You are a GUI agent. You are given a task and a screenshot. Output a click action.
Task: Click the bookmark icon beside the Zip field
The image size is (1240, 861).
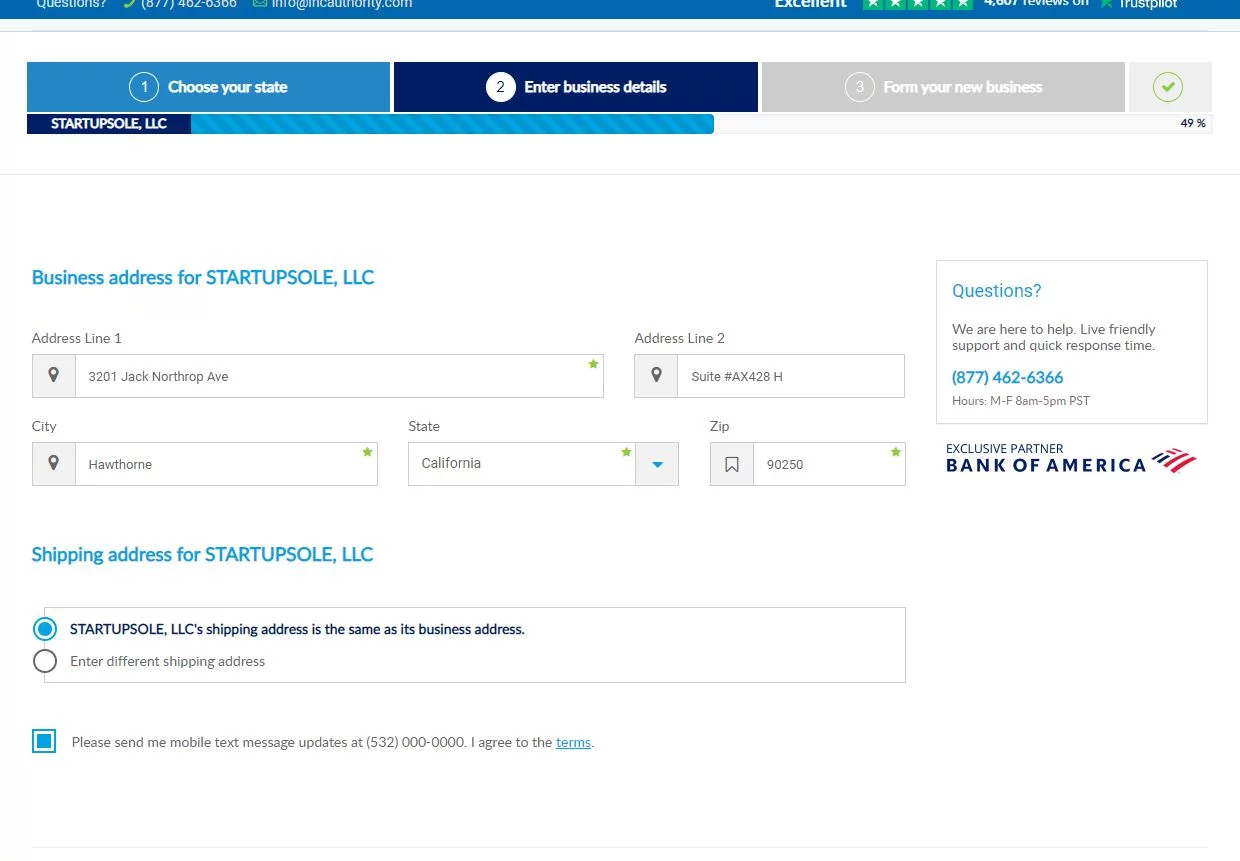point(732,464)
